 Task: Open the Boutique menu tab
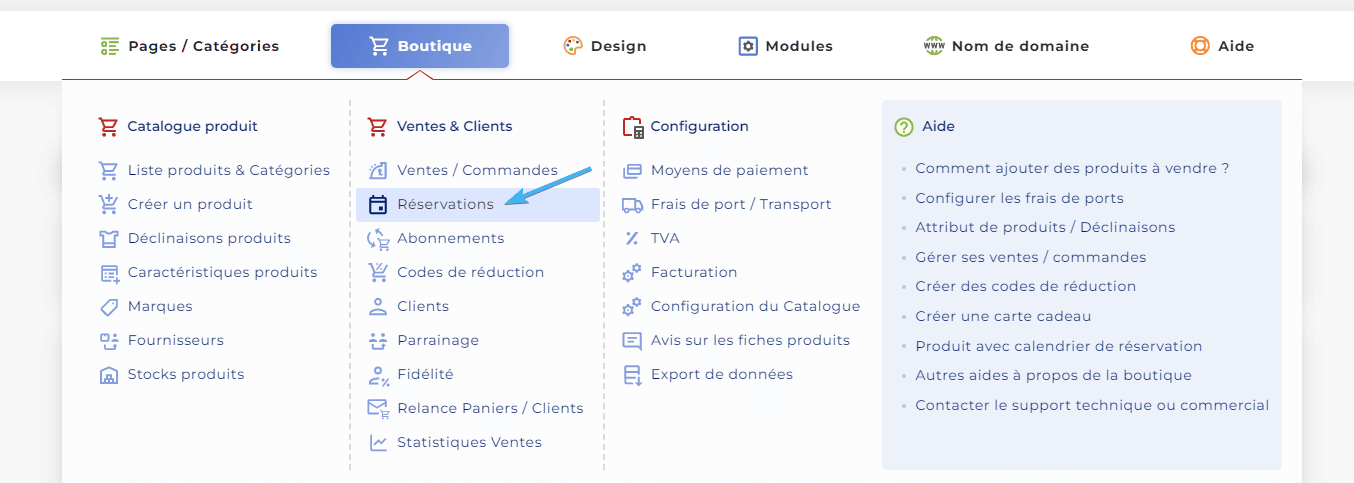click(420, 46)
